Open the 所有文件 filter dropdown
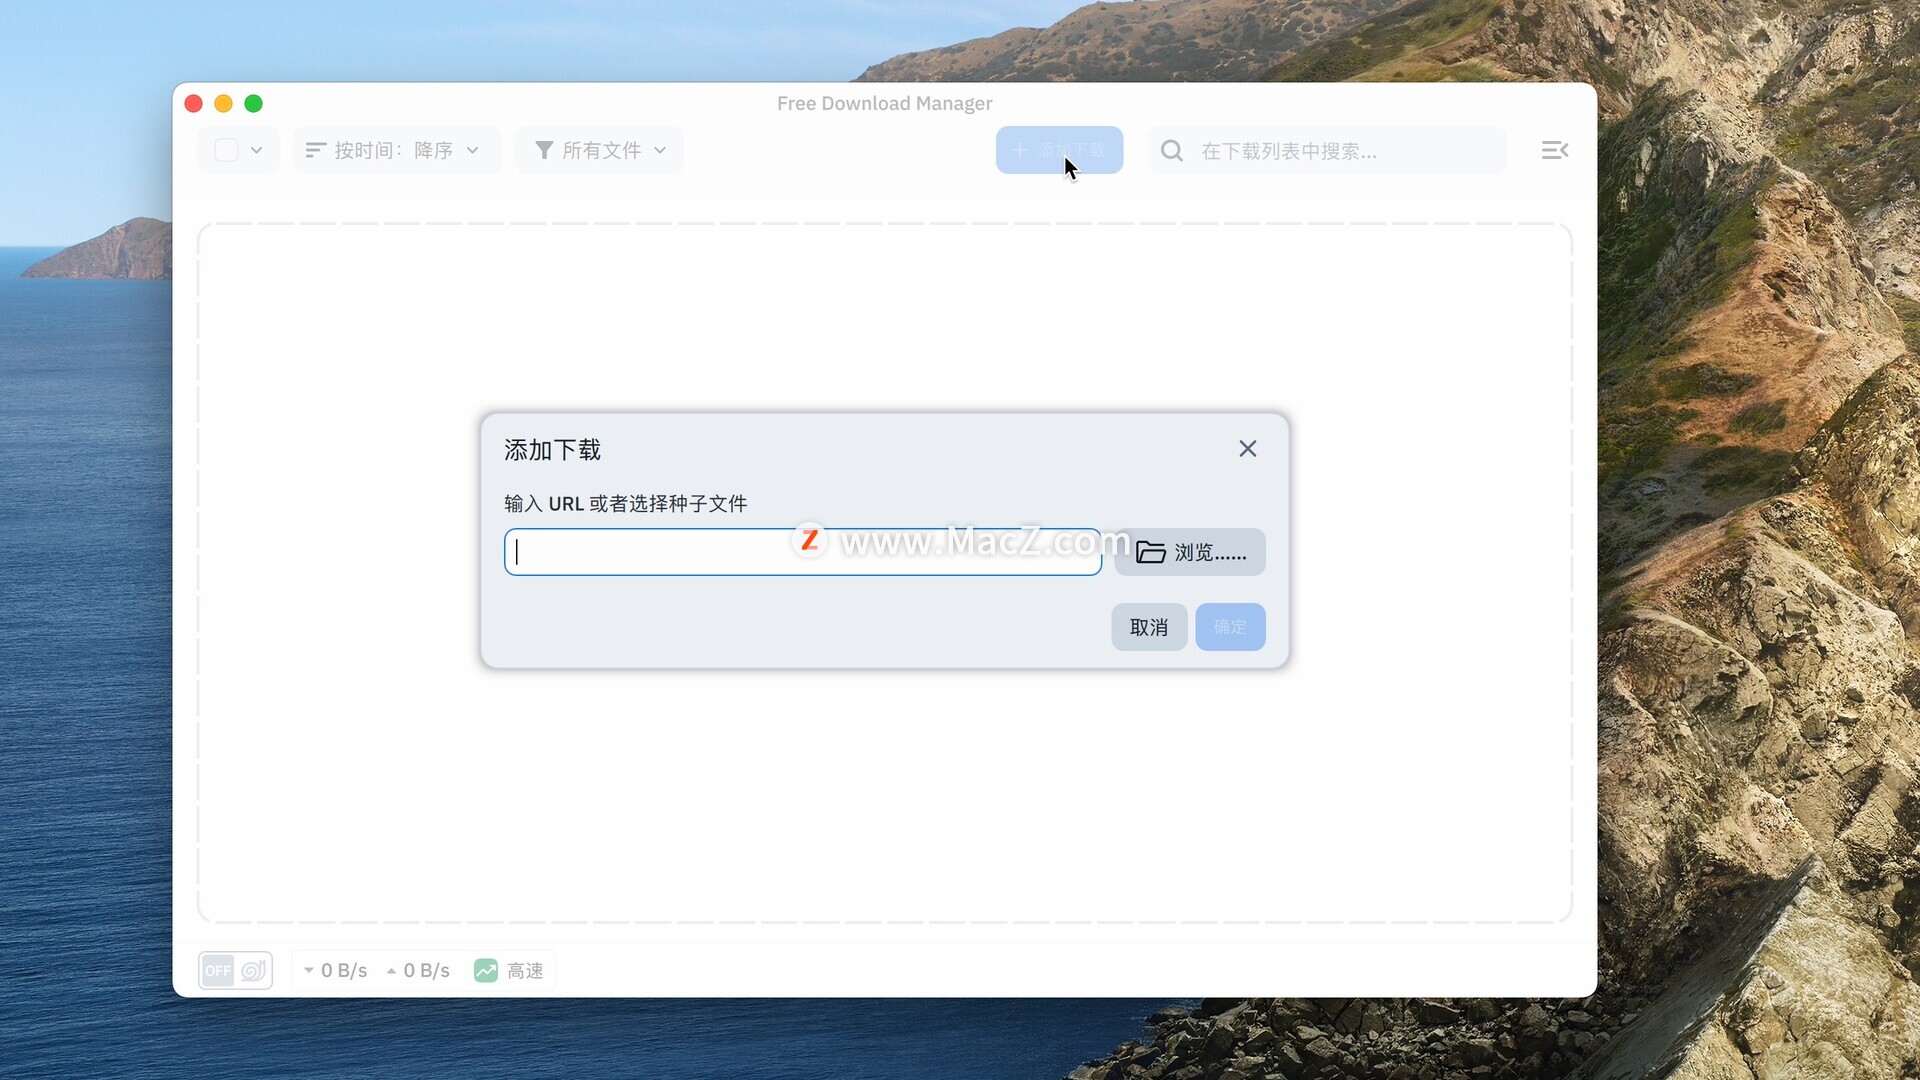1920x1080 pixels. (600, 150)
